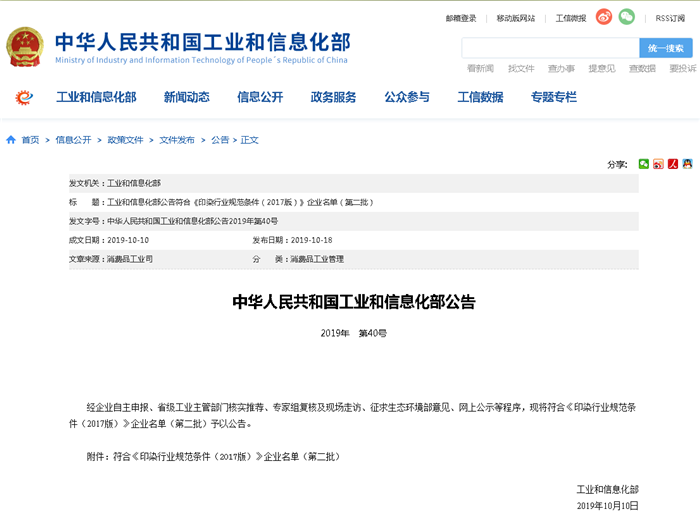The width and height of the screenshot is (700, 522).
Task: Click the red swirl icon in navigation bar
Action: coord(24,97)
